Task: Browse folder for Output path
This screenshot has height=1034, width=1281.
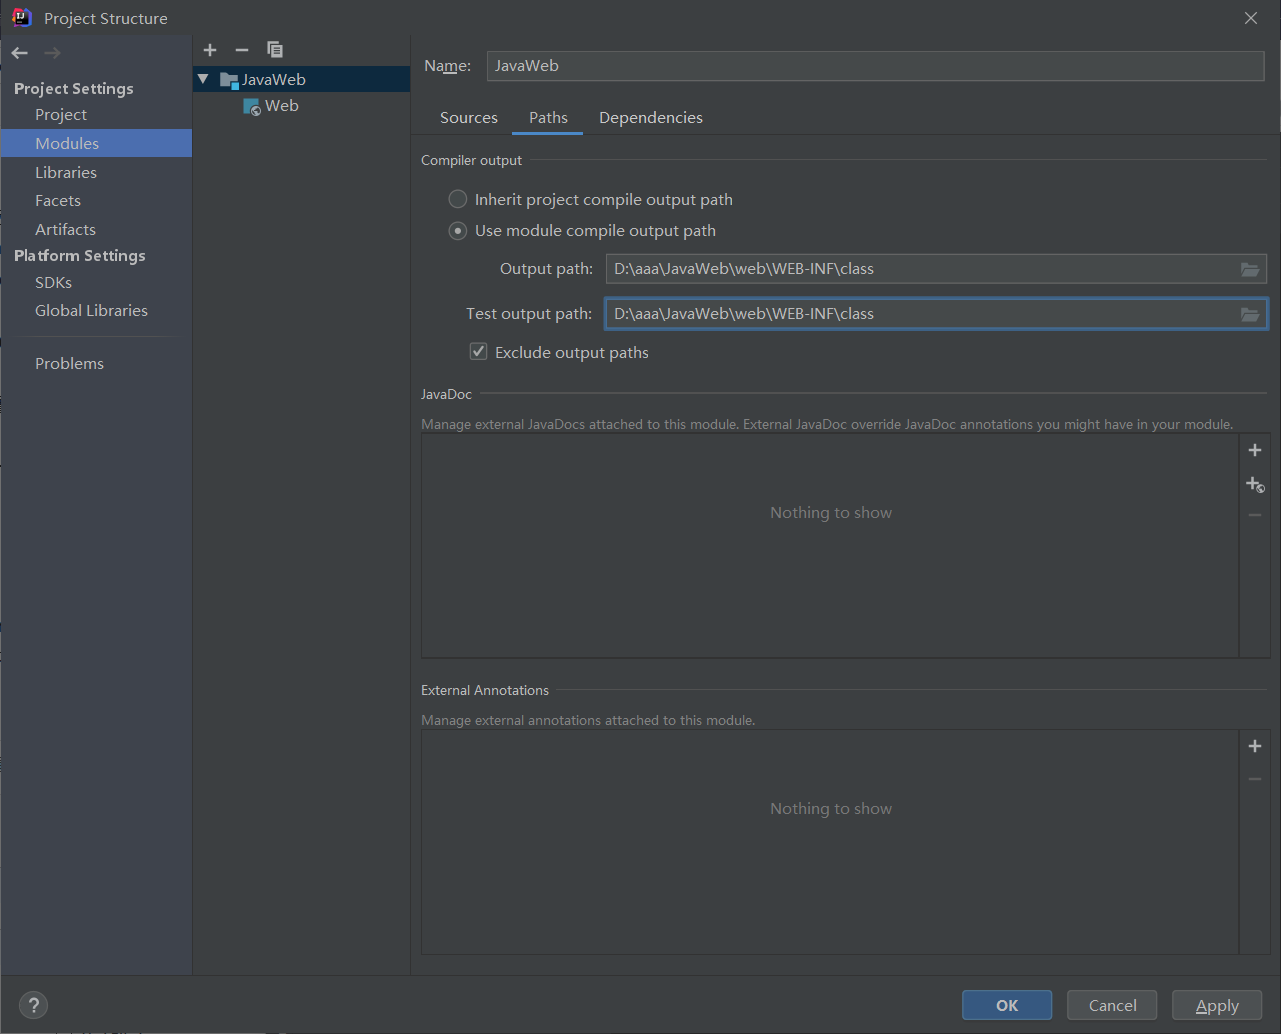Action: click(1250, 269)
